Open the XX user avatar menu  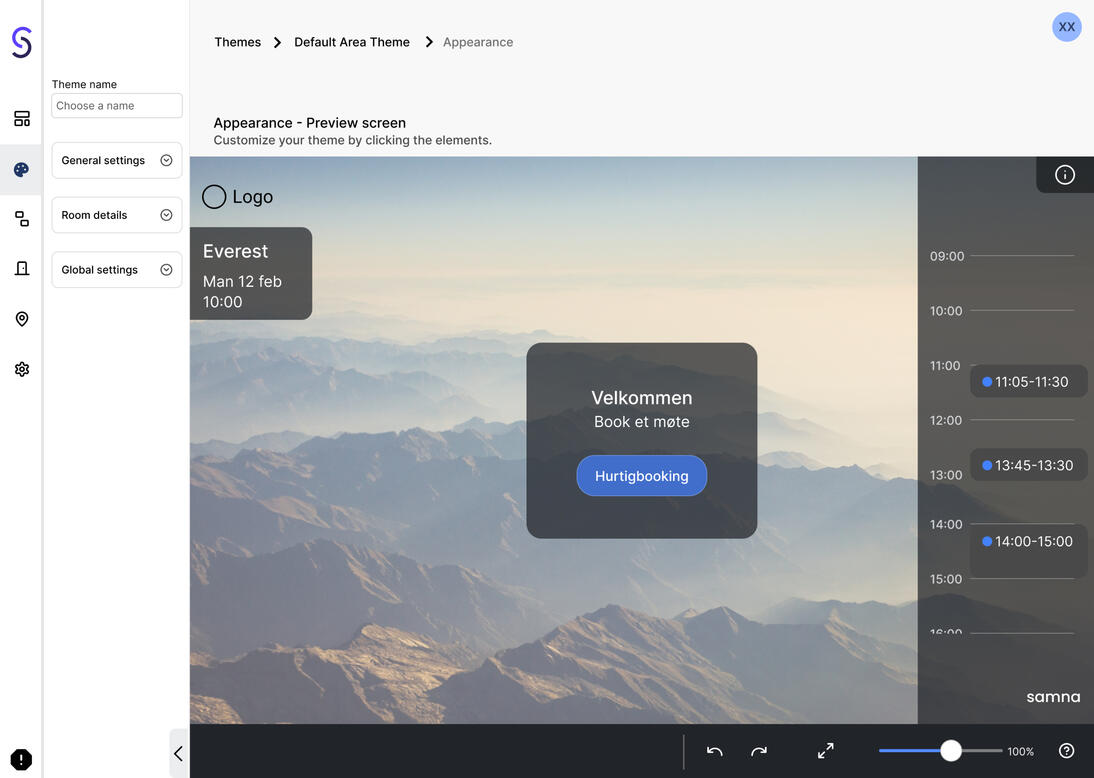[1067, 27]
